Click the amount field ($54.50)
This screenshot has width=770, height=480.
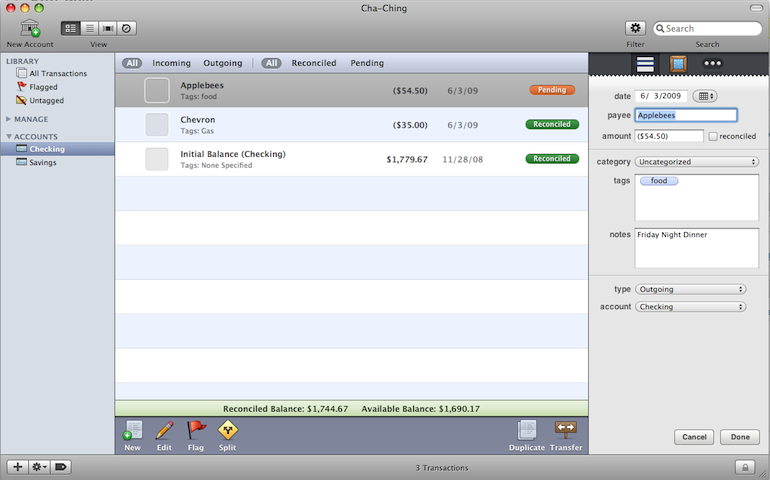coord(669,136)
